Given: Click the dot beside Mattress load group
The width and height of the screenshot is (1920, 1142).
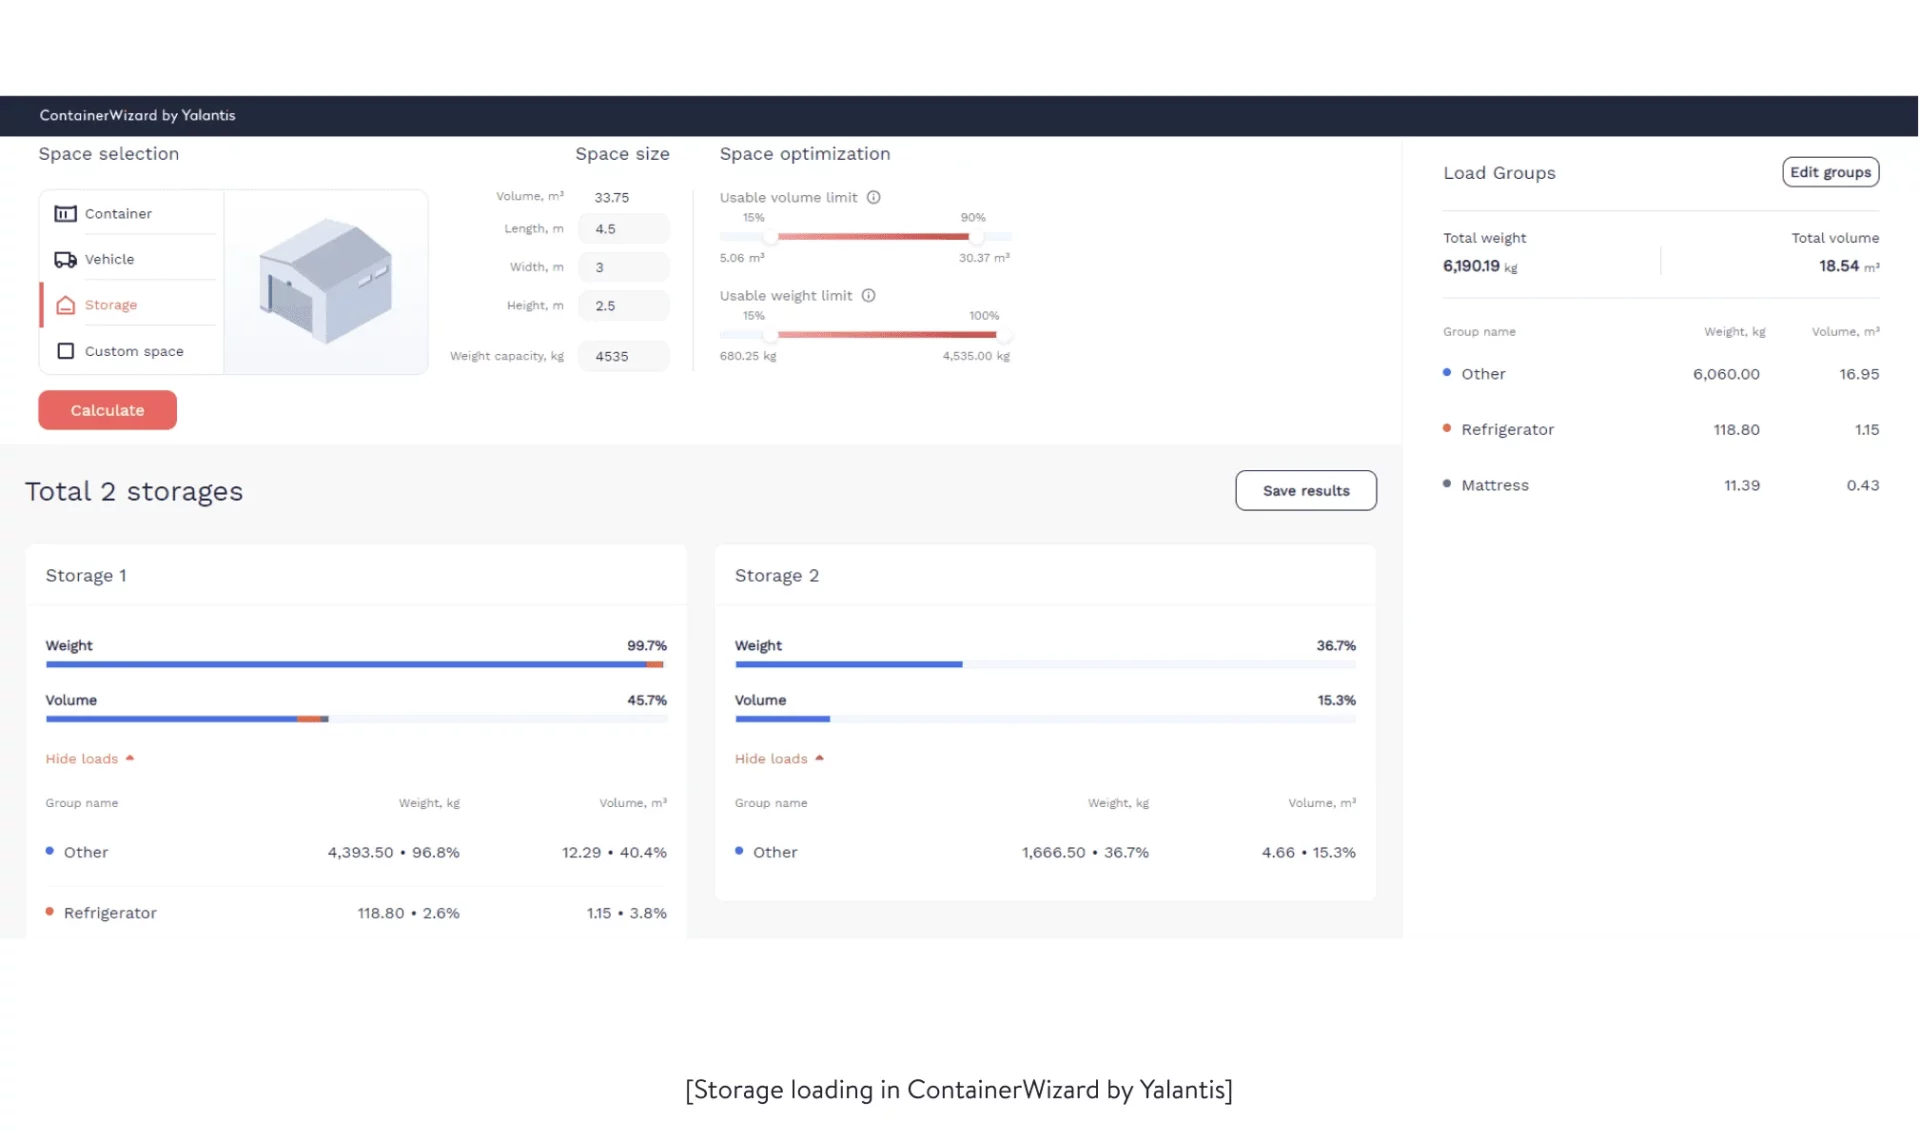Looking at the screenshot, I should pos(1446,484).
